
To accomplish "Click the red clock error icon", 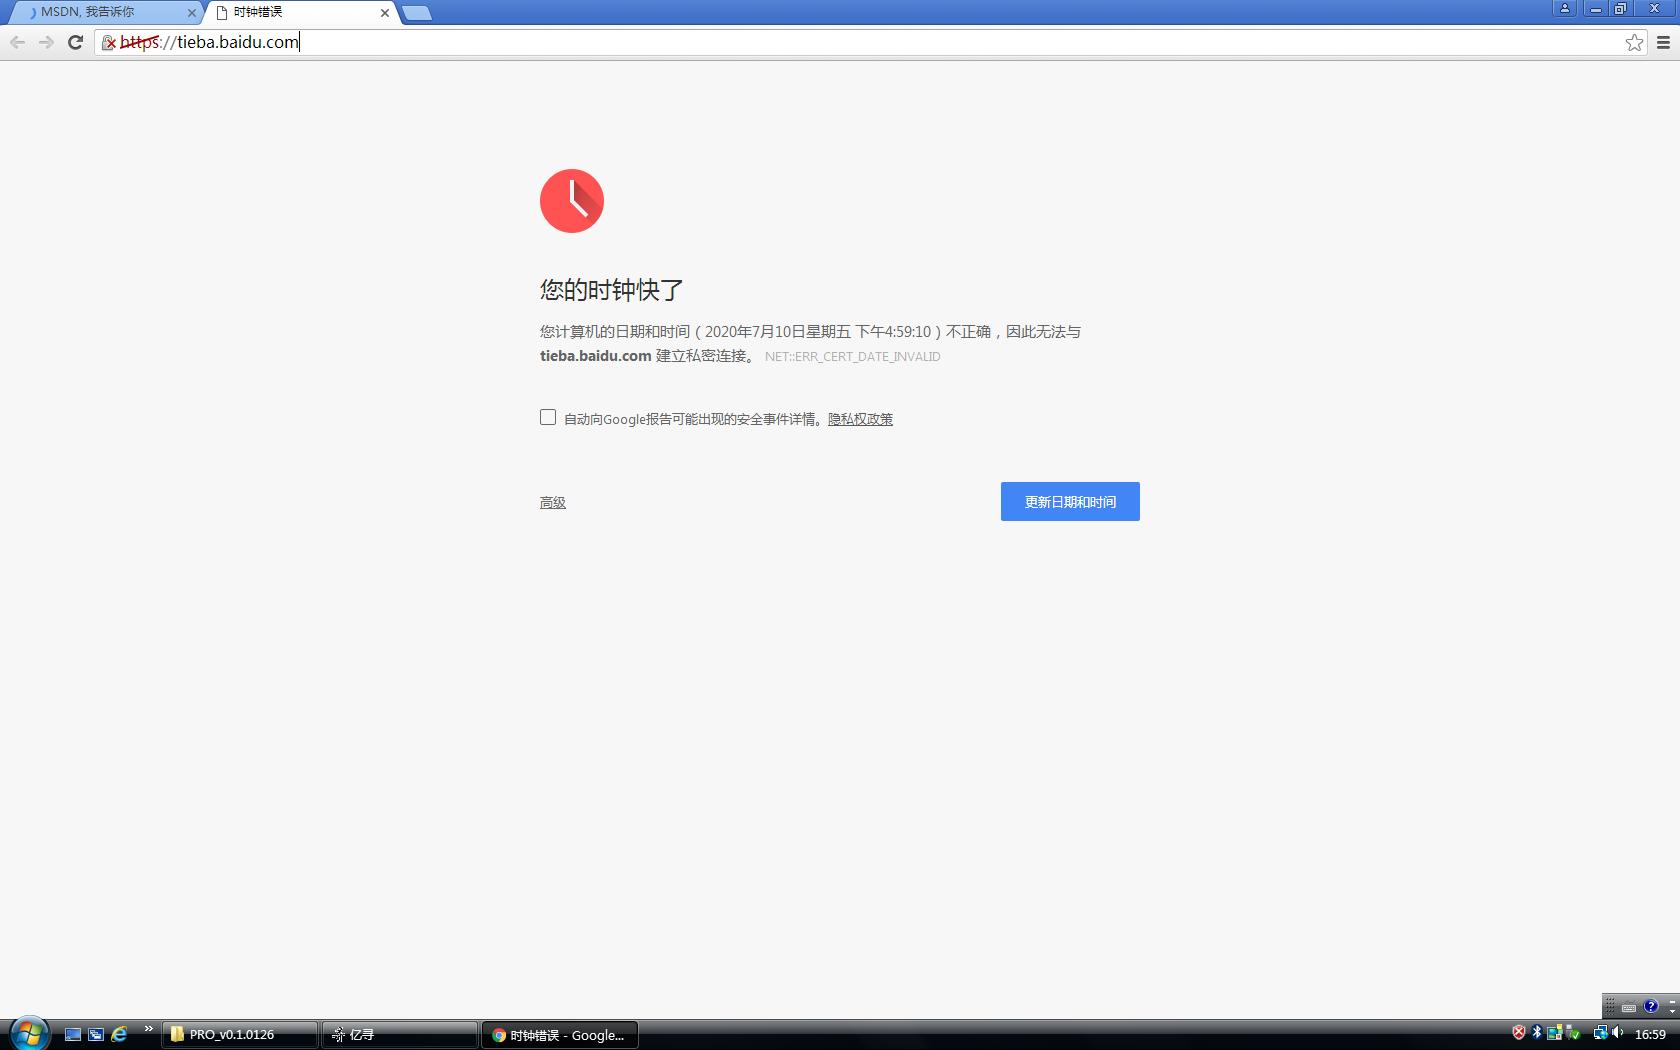I will (x=572, y=201).
